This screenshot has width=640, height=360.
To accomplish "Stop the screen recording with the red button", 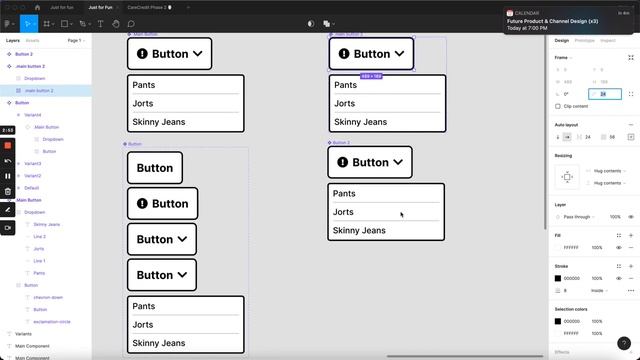I will (8, 145).
